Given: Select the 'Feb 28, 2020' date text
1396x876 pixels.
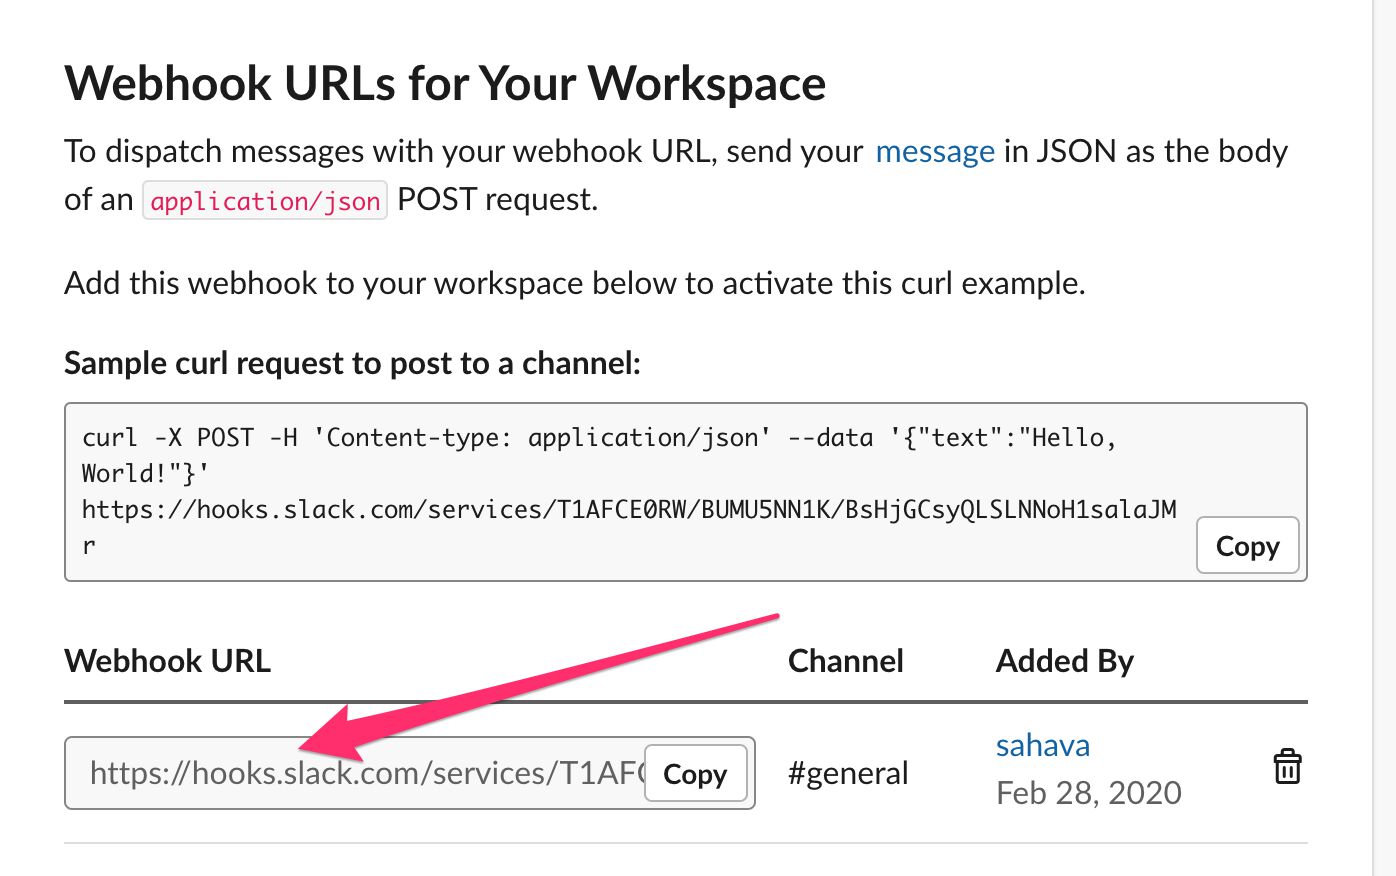Looking at the screenshot, I should 1089,793.
